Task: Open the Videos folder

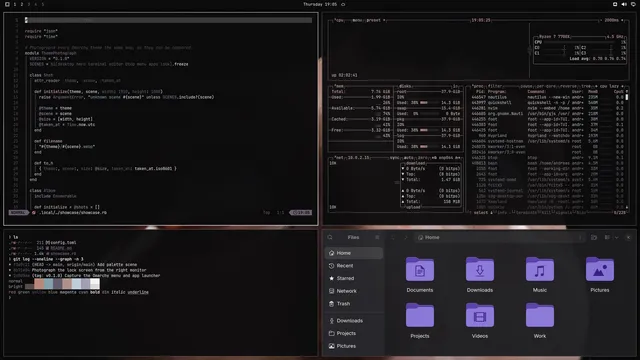Action: point(480,320)
